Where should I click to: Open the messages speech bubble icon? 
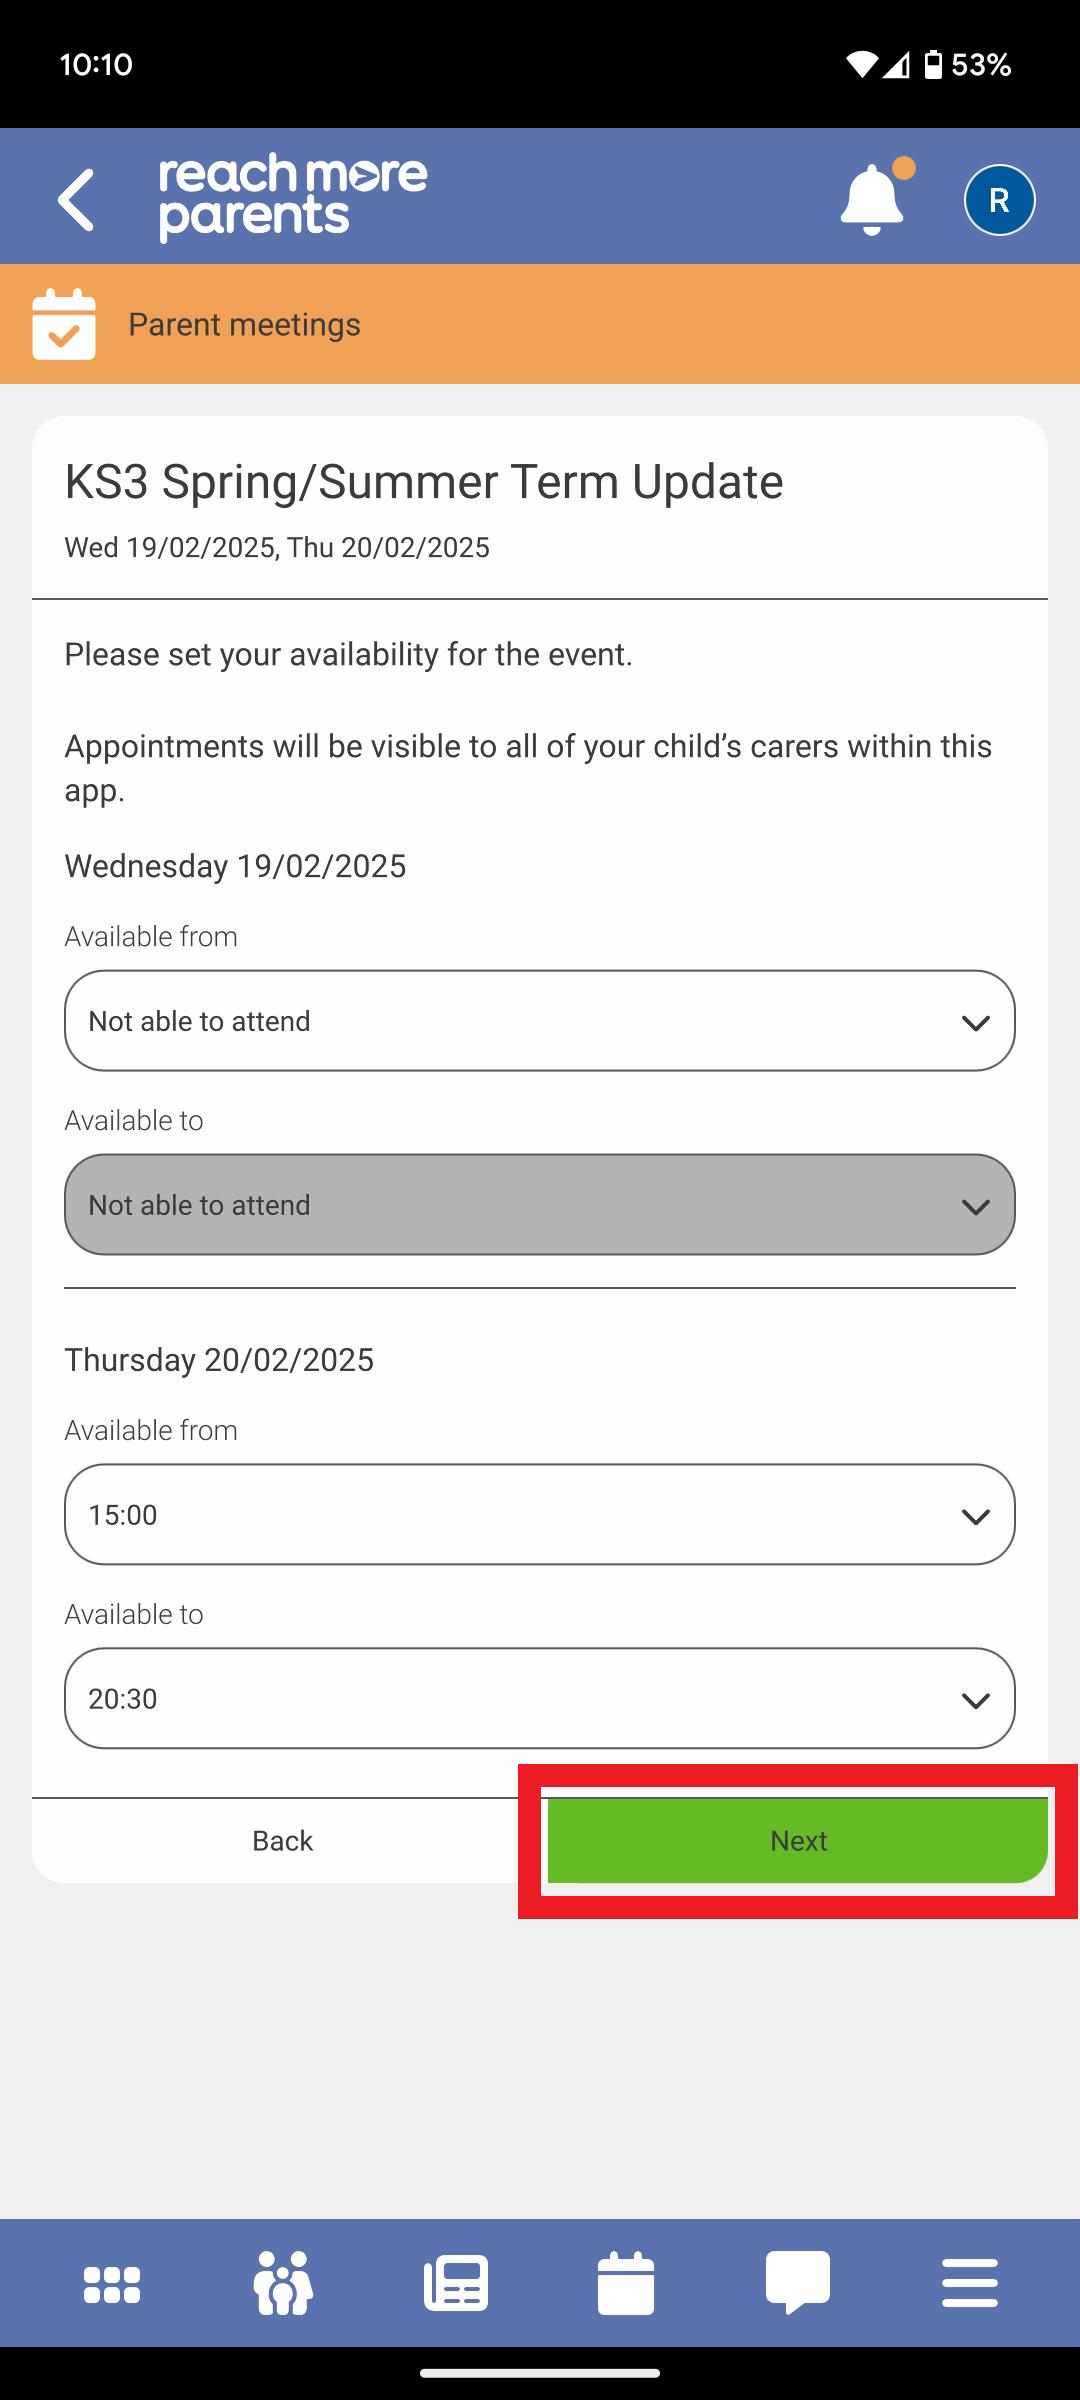(798, 2284)
